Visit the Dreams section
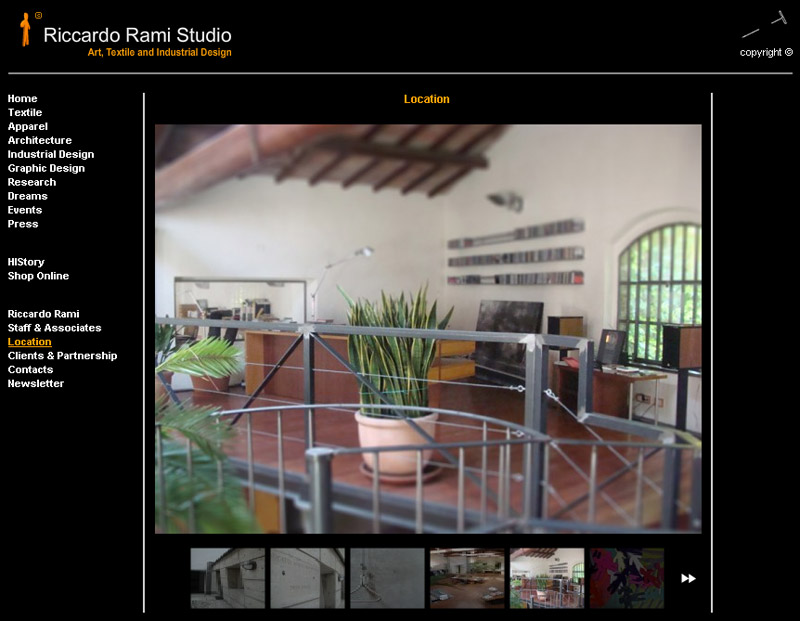Viewport: 800px width, 621px height. coord(28,196)
